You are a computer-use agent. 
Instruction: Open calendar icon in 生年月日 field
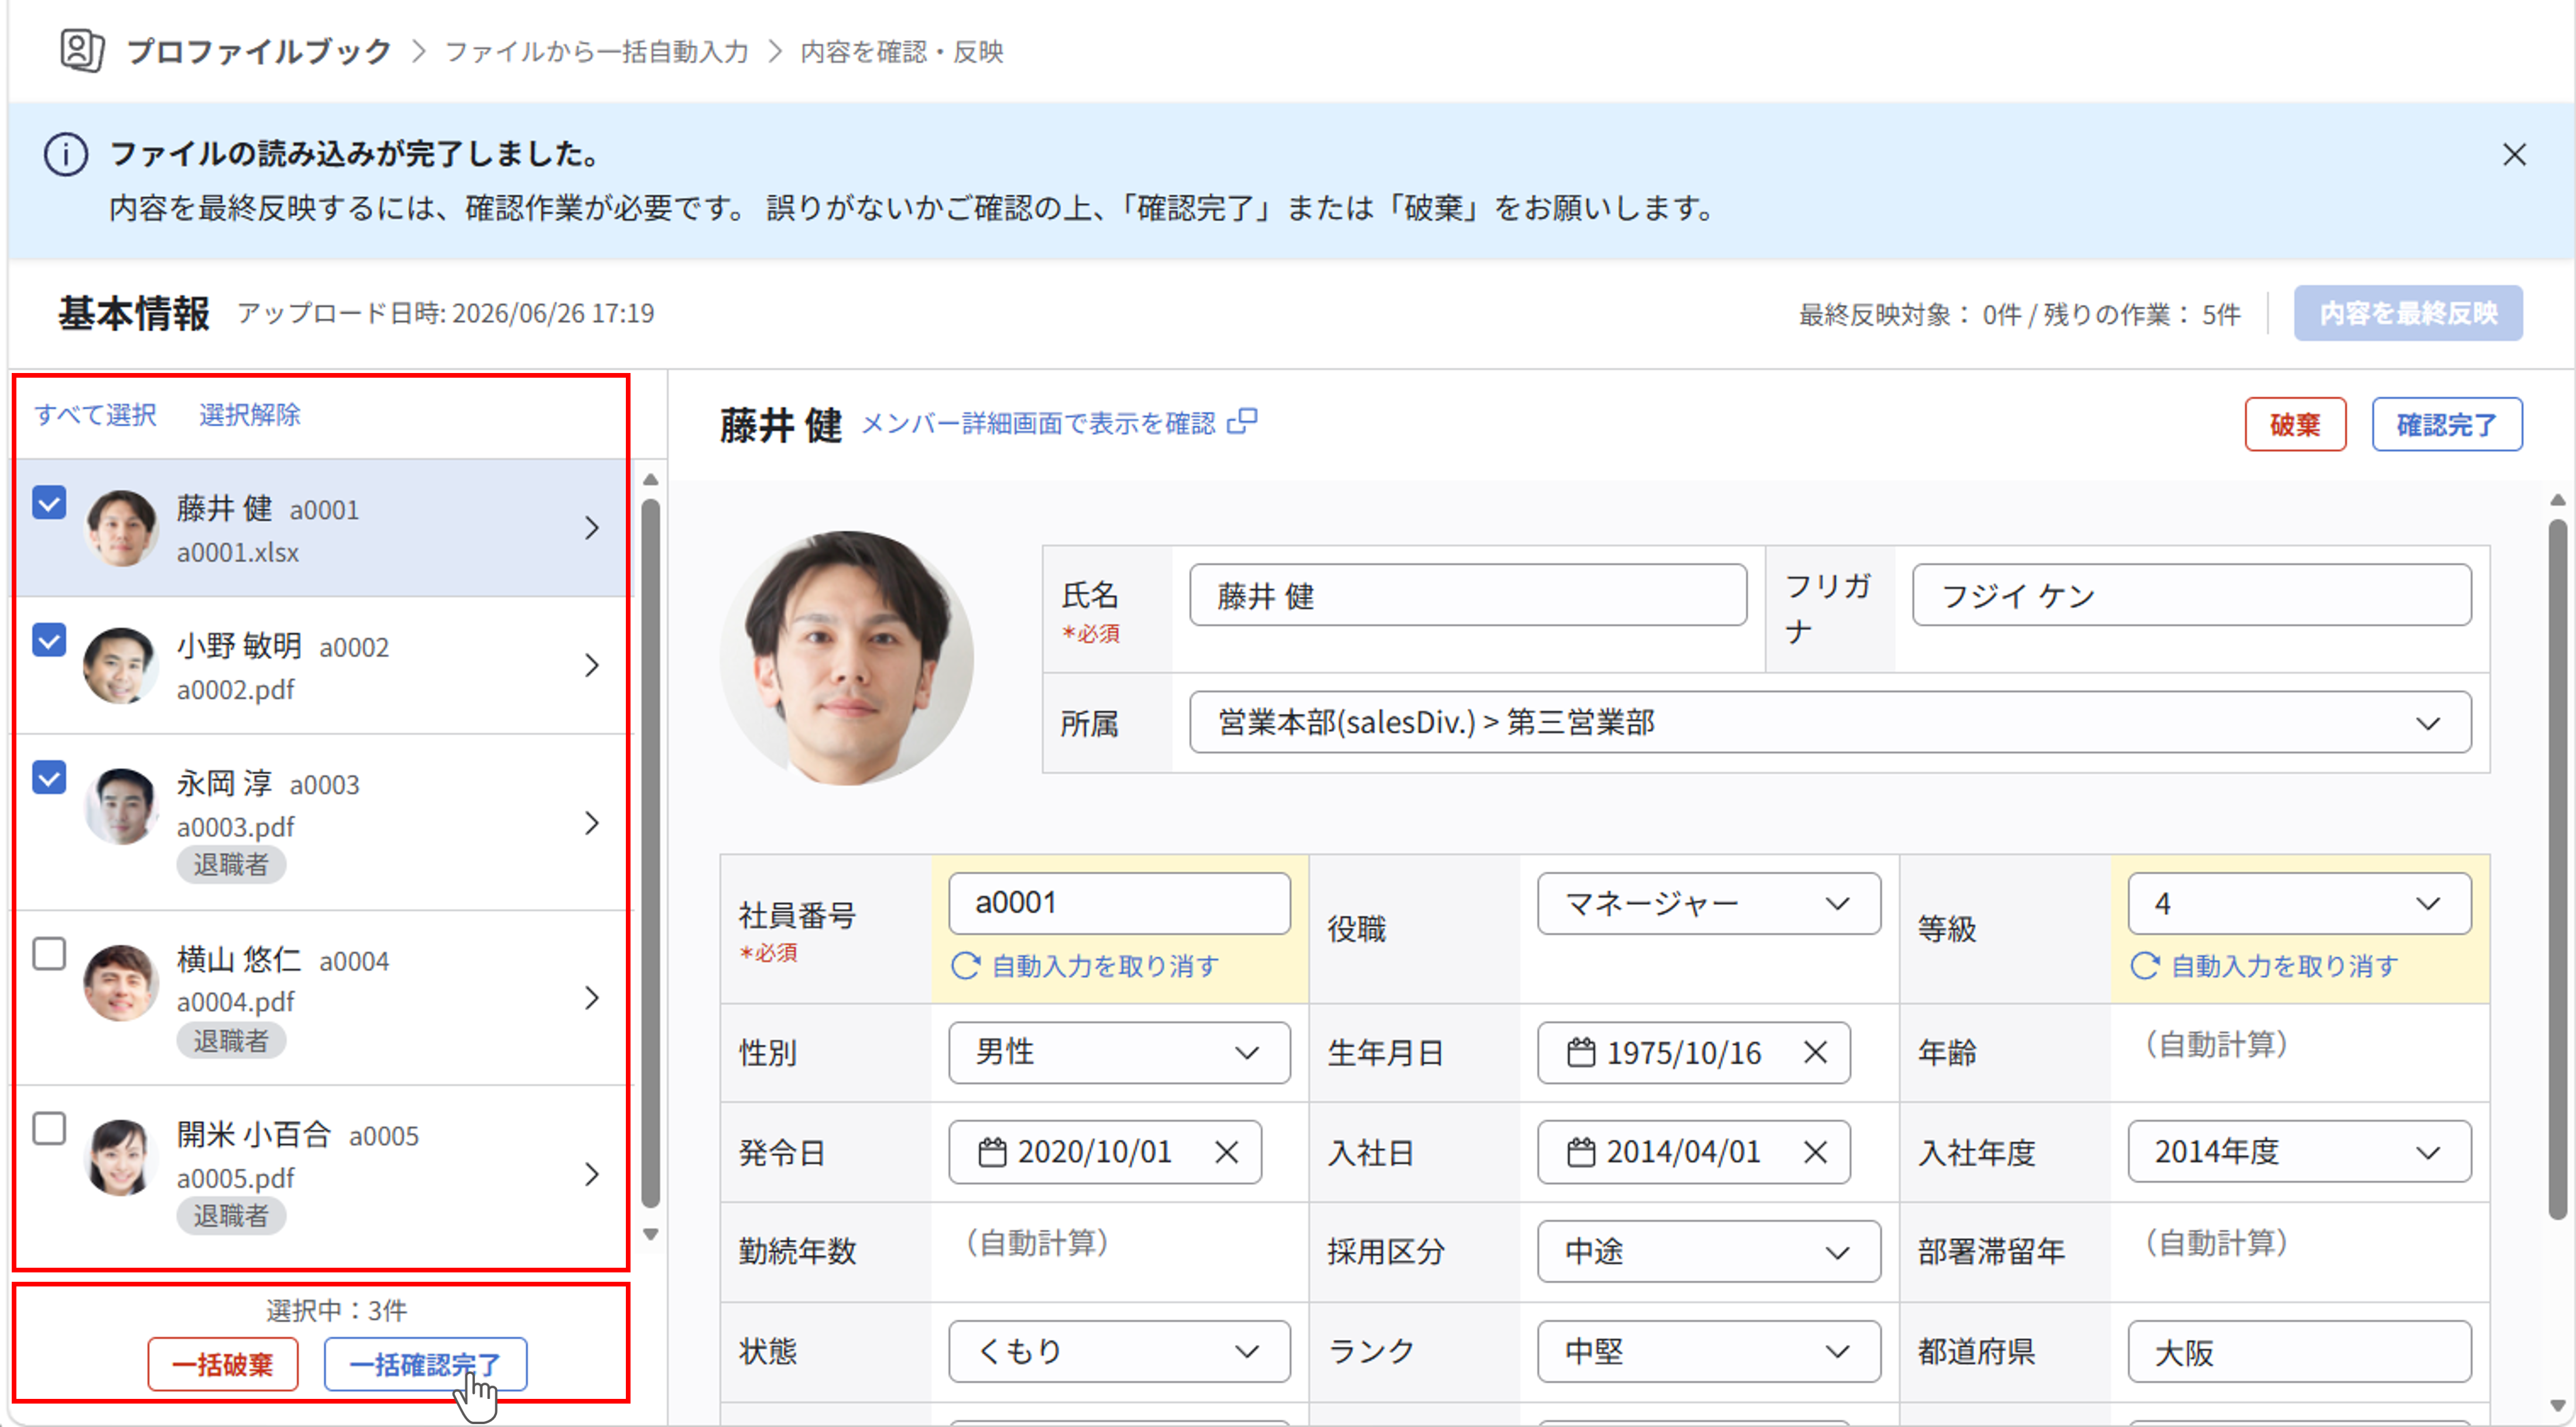[x=1581, y=1052]
